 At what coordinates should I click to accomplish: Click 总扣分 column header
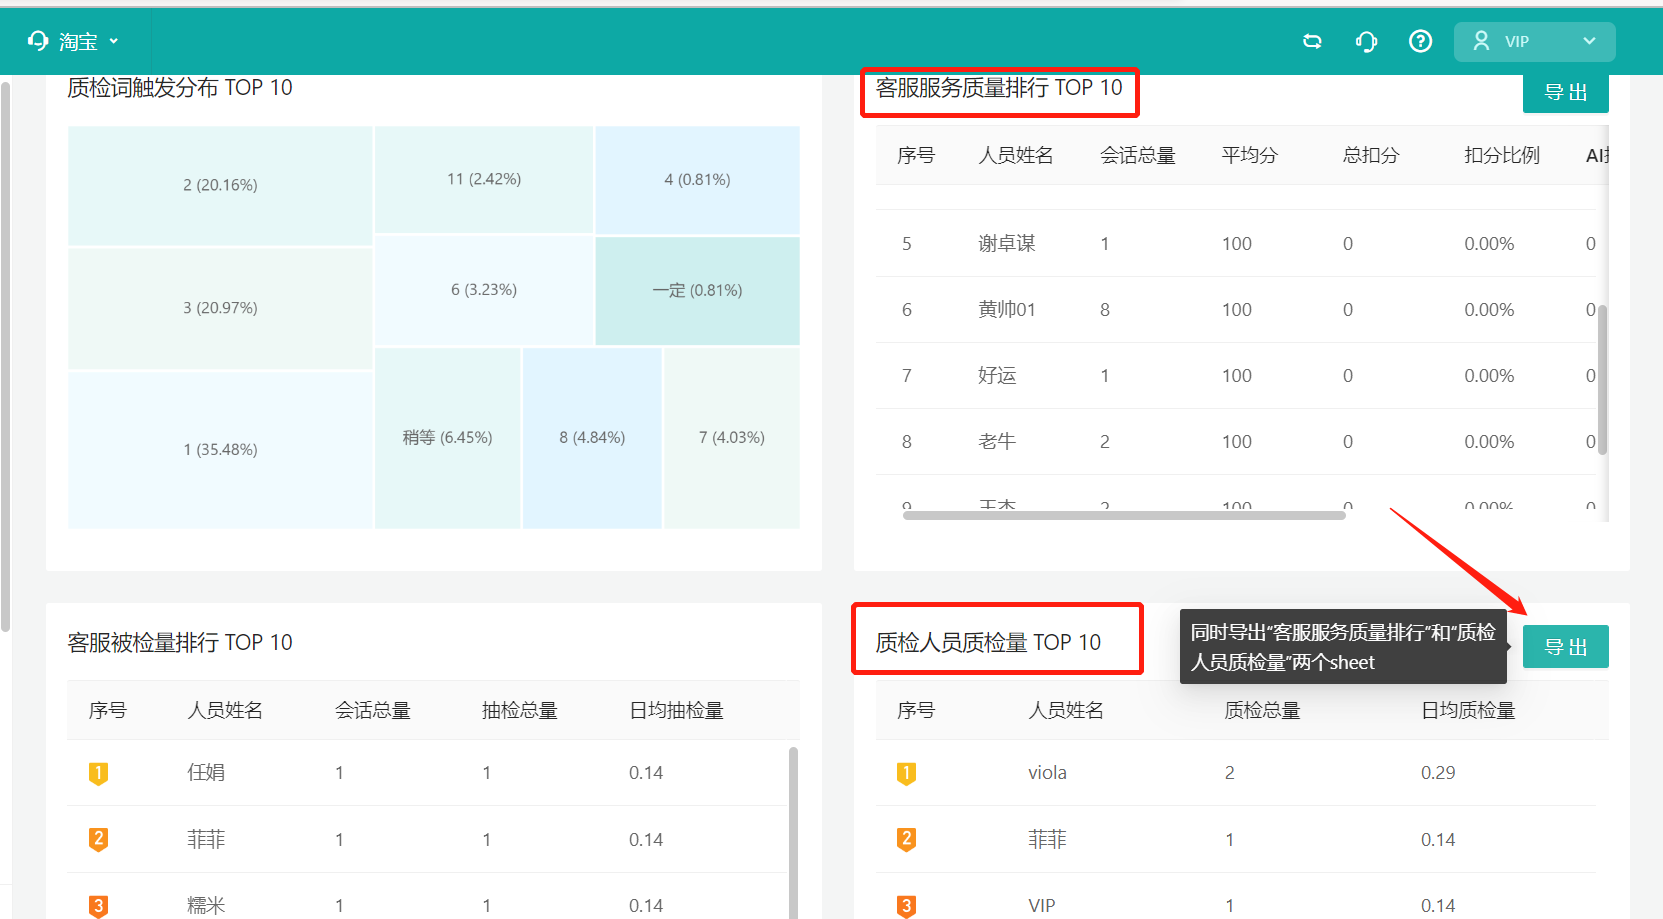[x=1371, y=155]
